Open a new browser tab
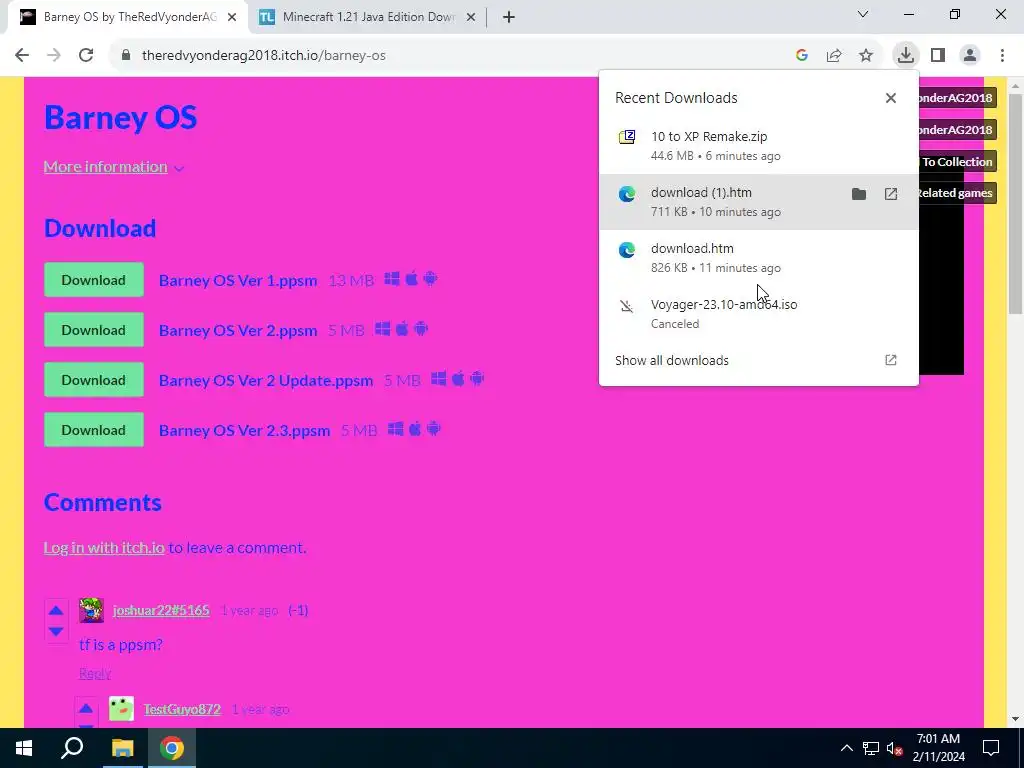The height and width of the screenshot is (768, 1024). [x=509, y=18]
